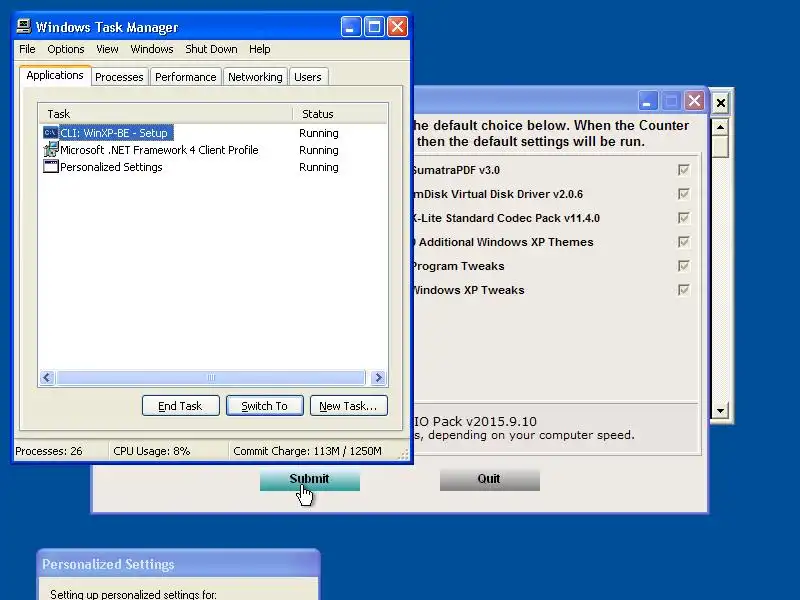The width and height of the screenshot is (800, 600).
Task: Sort by the Task column header
Action: pos(165,114)
